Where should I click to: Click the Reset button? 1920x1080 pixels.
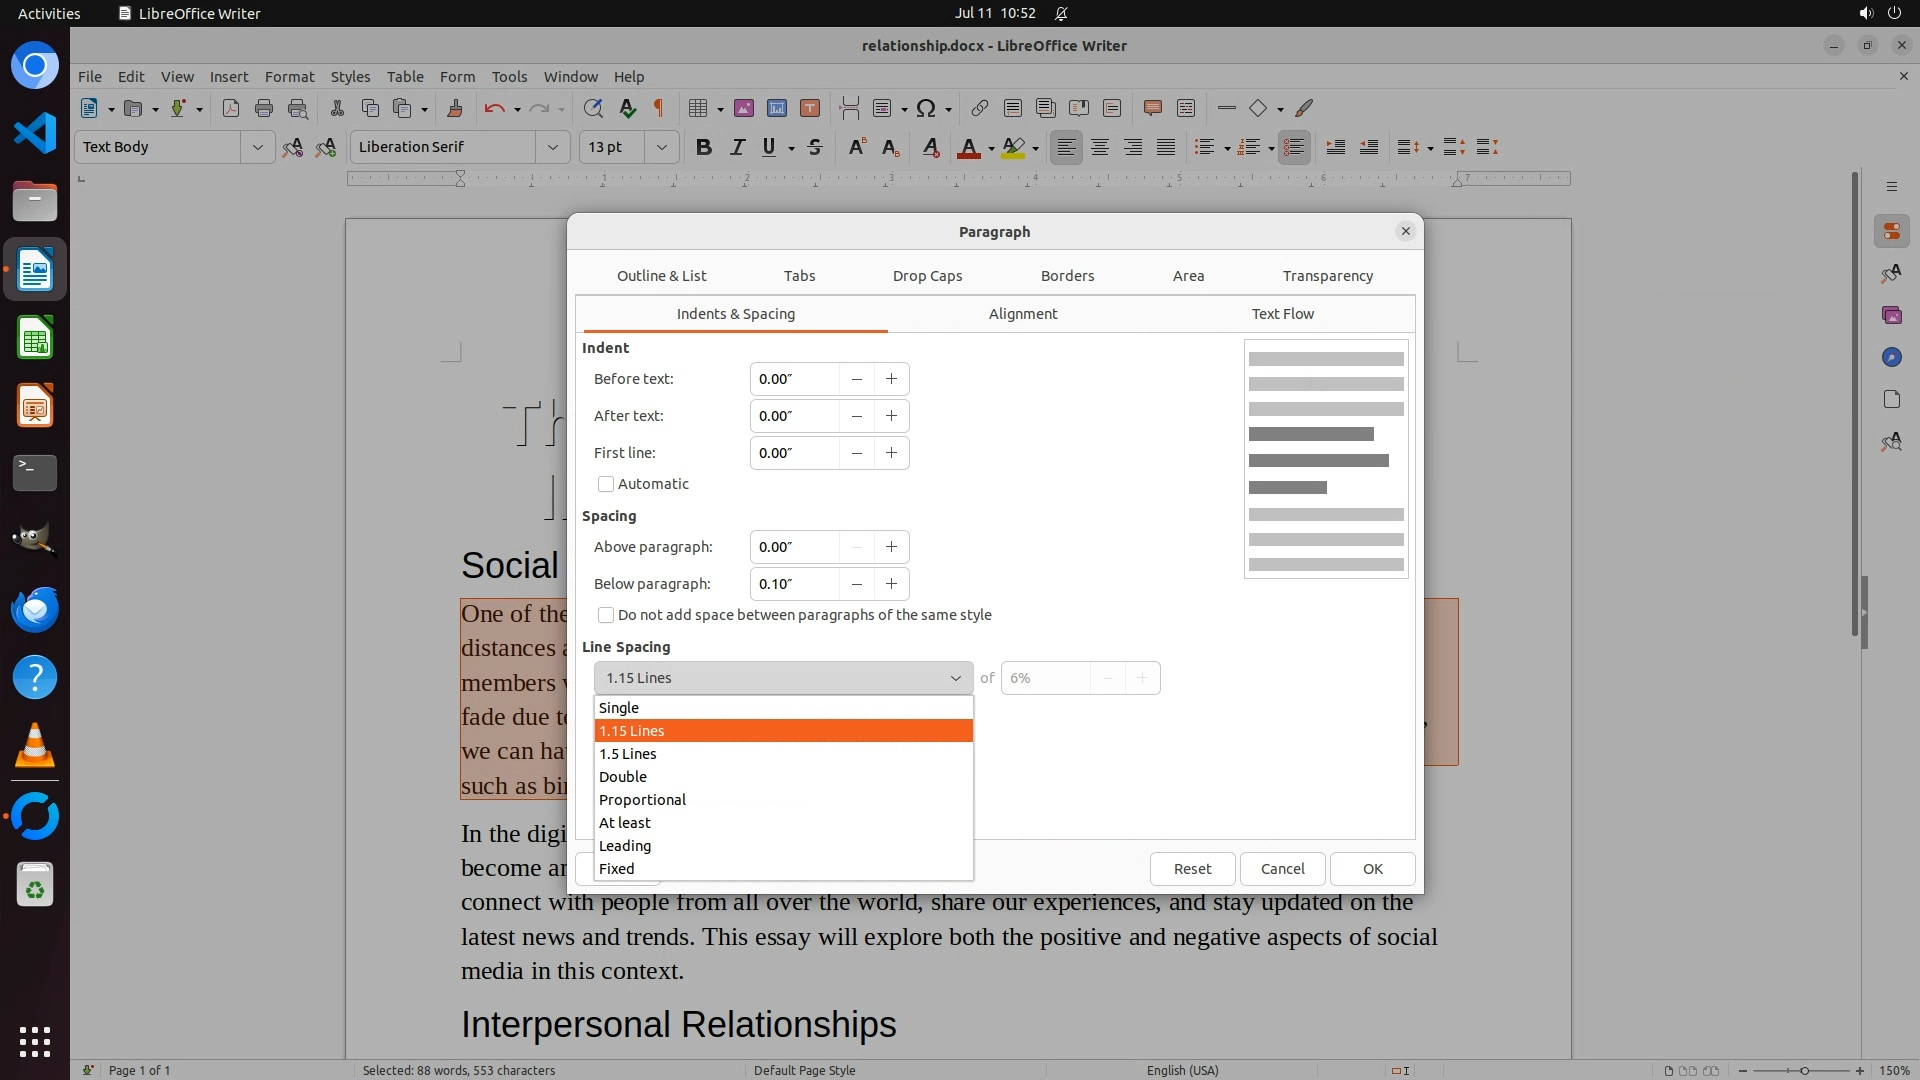coord(1192,869)
